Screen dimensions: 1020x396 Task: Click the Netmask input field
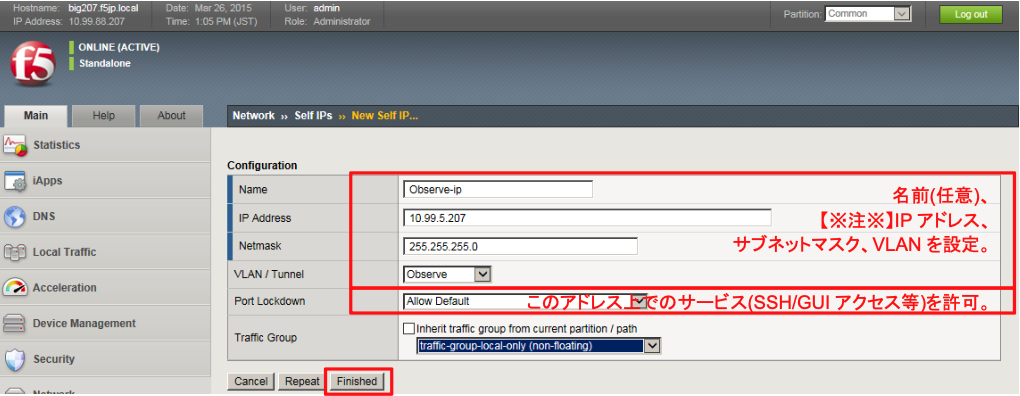[x=520, y=246]
